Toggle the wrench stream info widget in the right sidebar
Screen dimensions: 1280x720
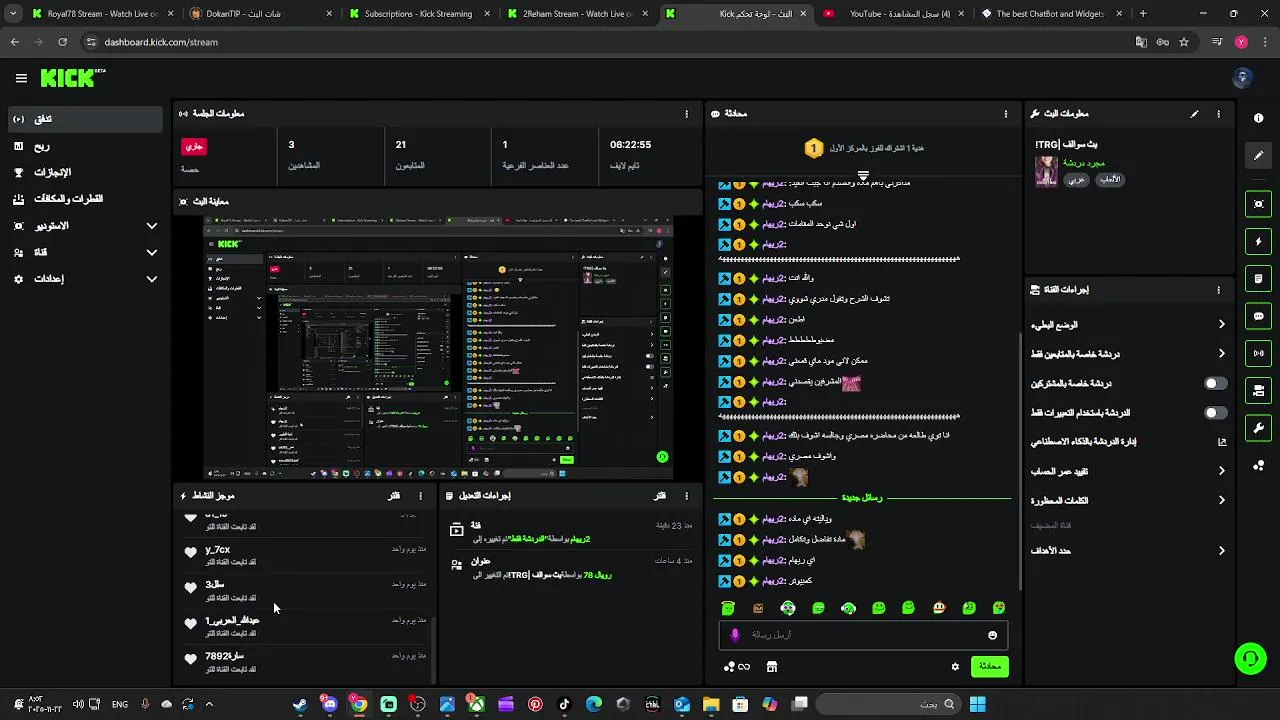(x=1258, y=428)
